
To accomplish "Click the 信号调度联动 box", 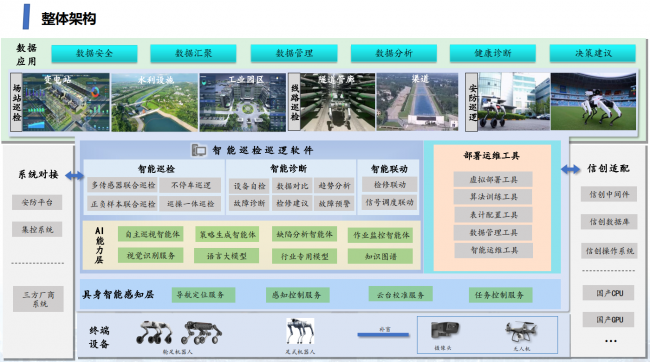I will pyautogui.click(x=390, y=202).
